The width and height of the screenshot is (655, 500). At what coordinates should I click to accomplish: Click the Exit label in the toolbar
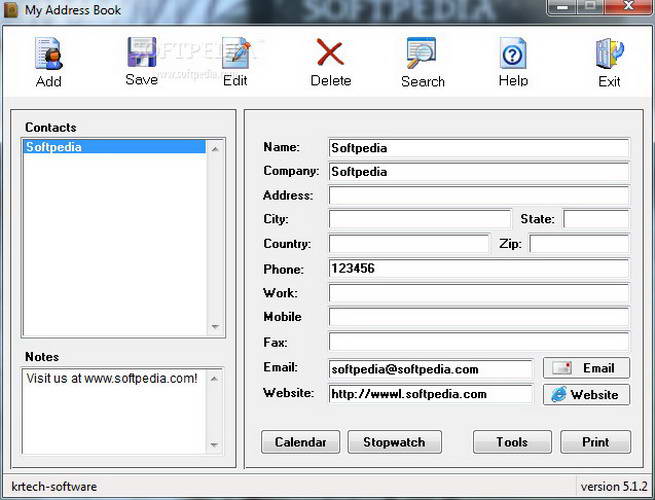pos(609,81)
